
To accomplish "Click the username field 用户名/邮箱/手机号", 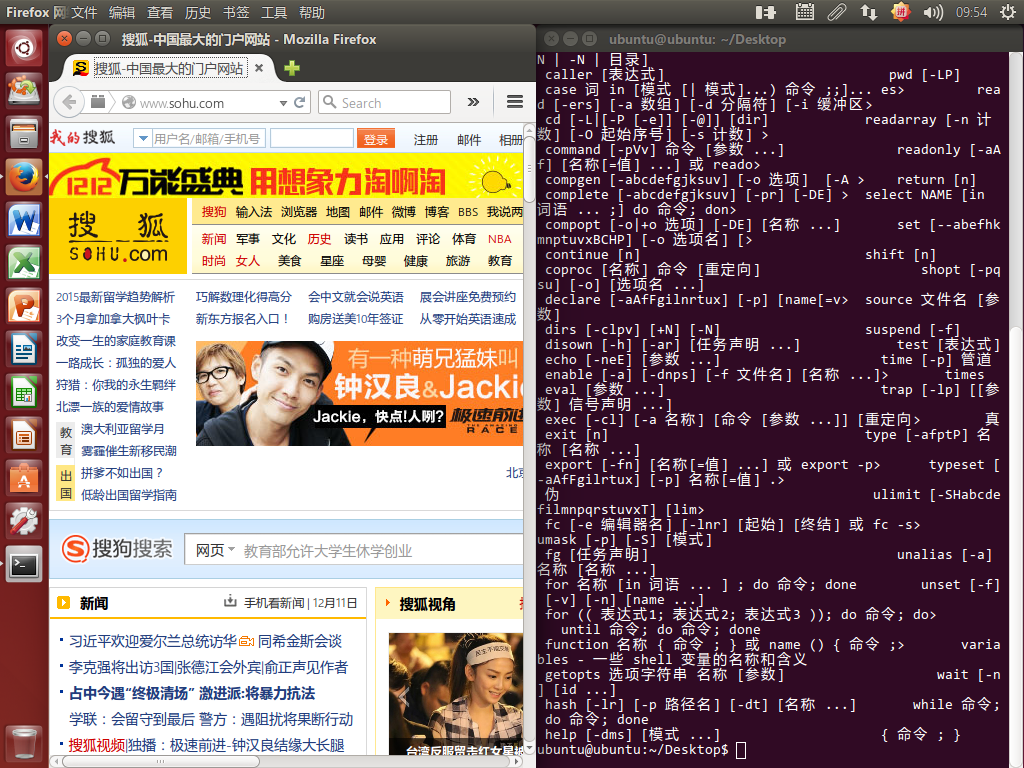I will tap(208, 138).
